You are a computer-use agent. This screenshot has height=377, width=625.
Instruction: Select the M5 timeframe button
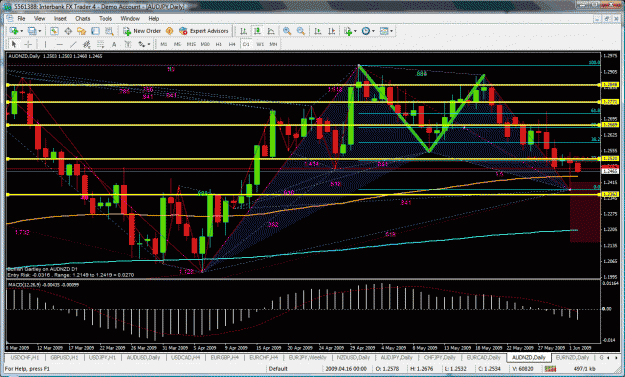[x=177, y=44]
